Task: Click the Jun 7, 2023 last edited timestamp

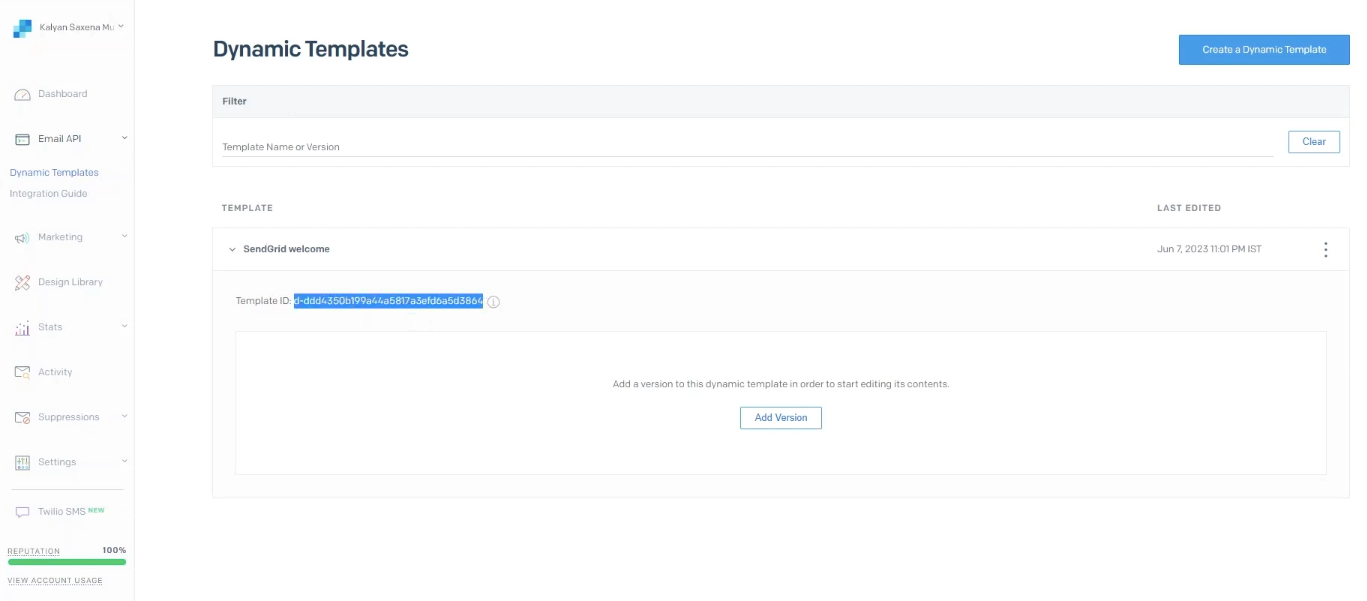Action: pos(1209,249)
